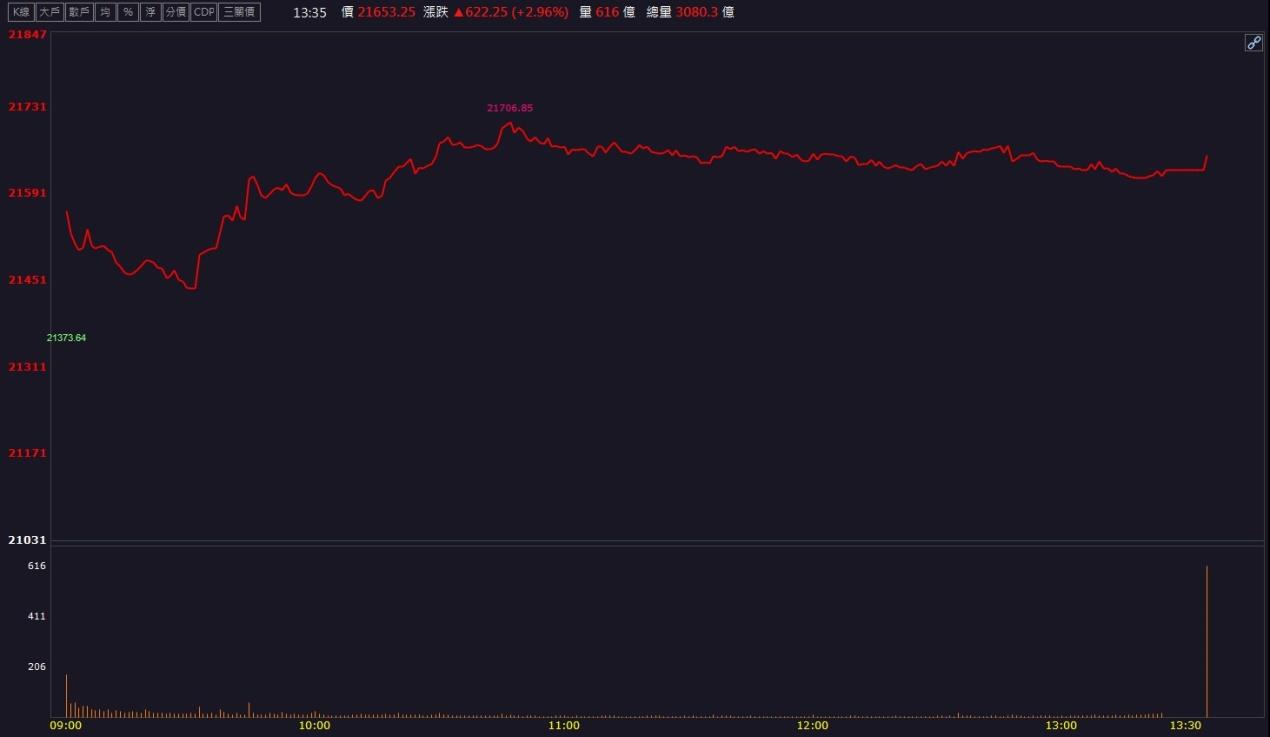Toggle the 三關價 button
This screenshot has width=1270, height=737.
click(x=240, y=12)
